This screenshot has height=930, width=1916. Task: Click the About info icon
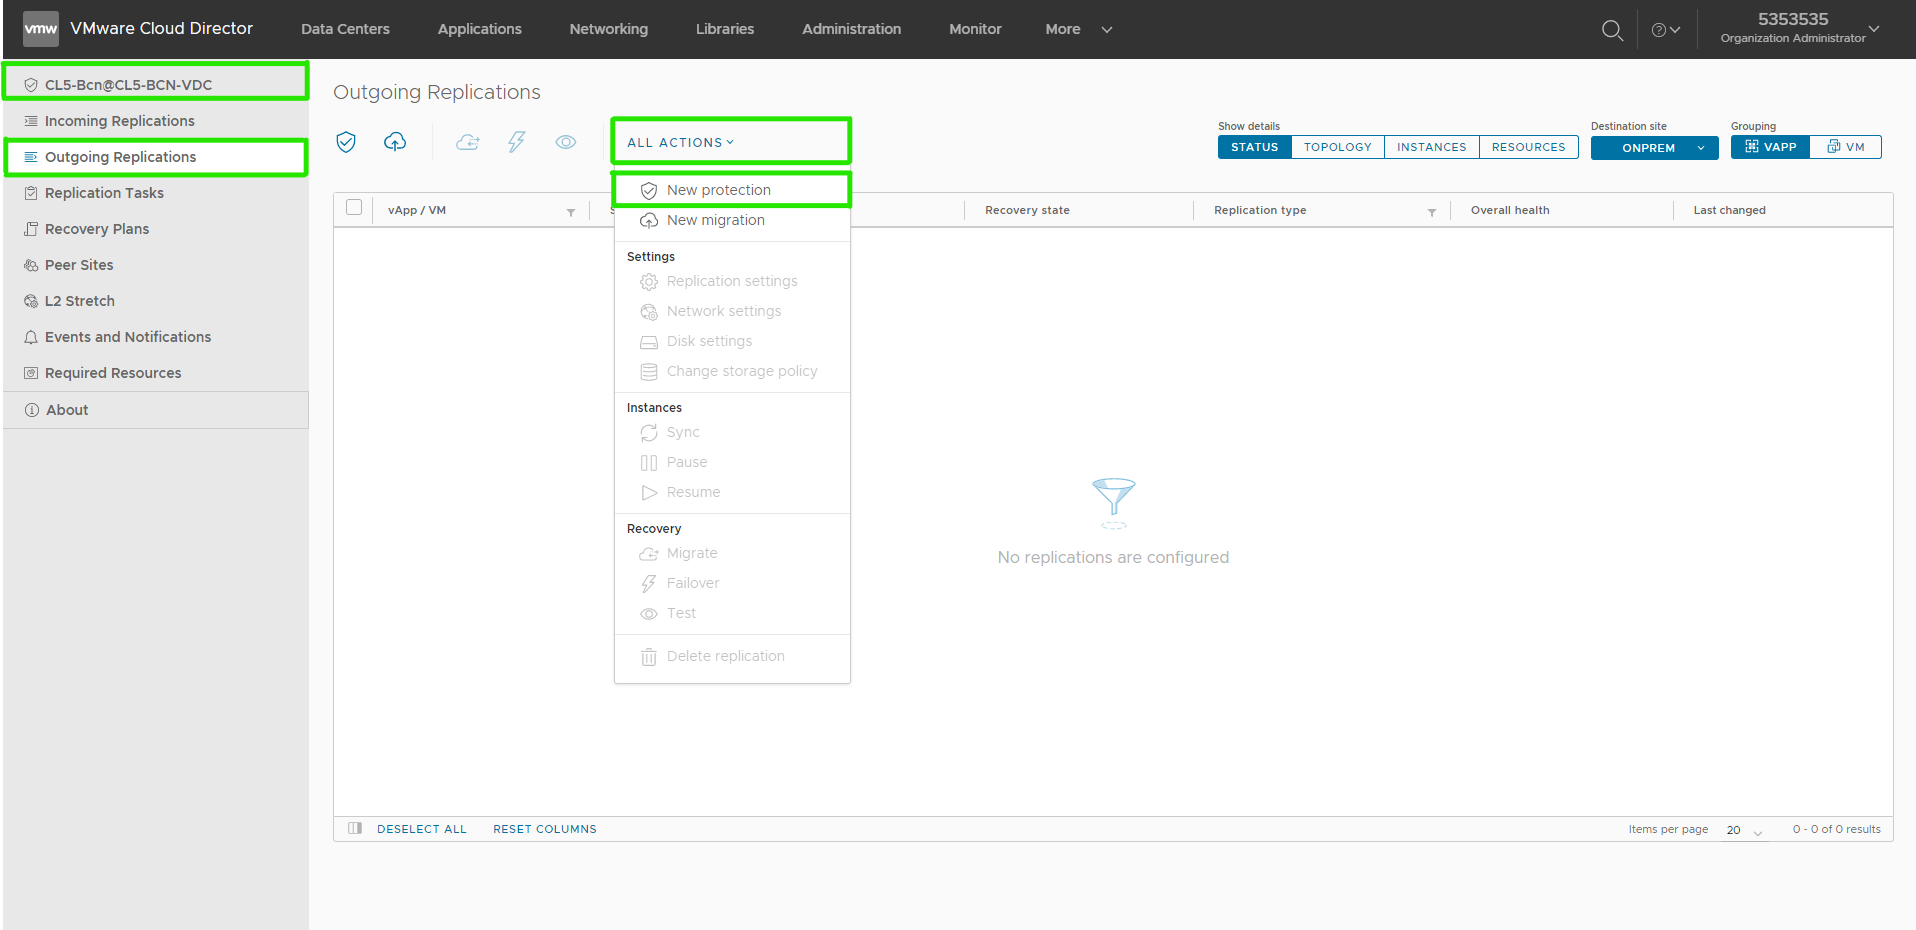tap(32, 410)
